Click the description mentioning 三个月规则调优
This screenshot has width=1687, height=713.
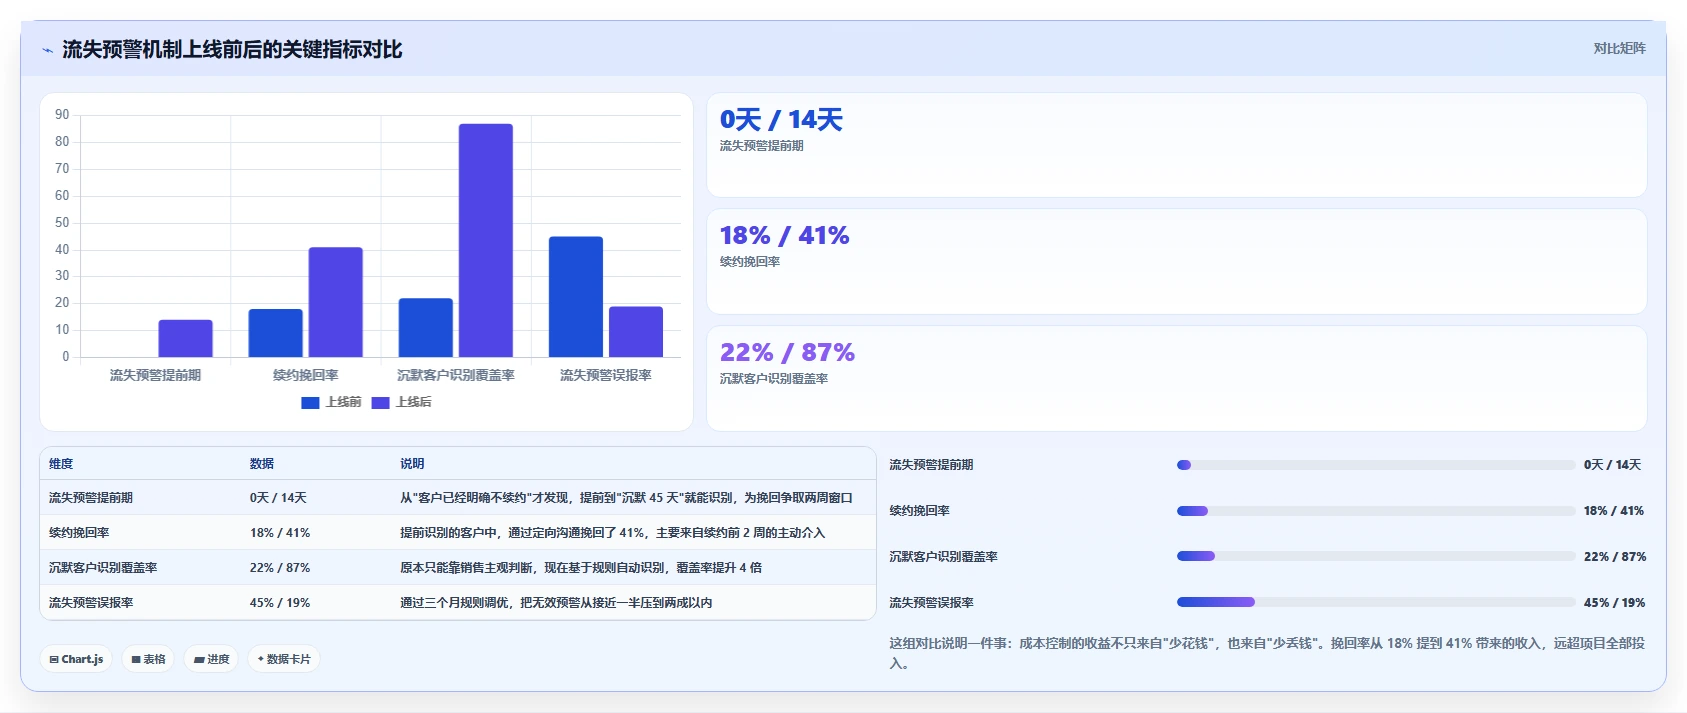(x=556, y=603)
